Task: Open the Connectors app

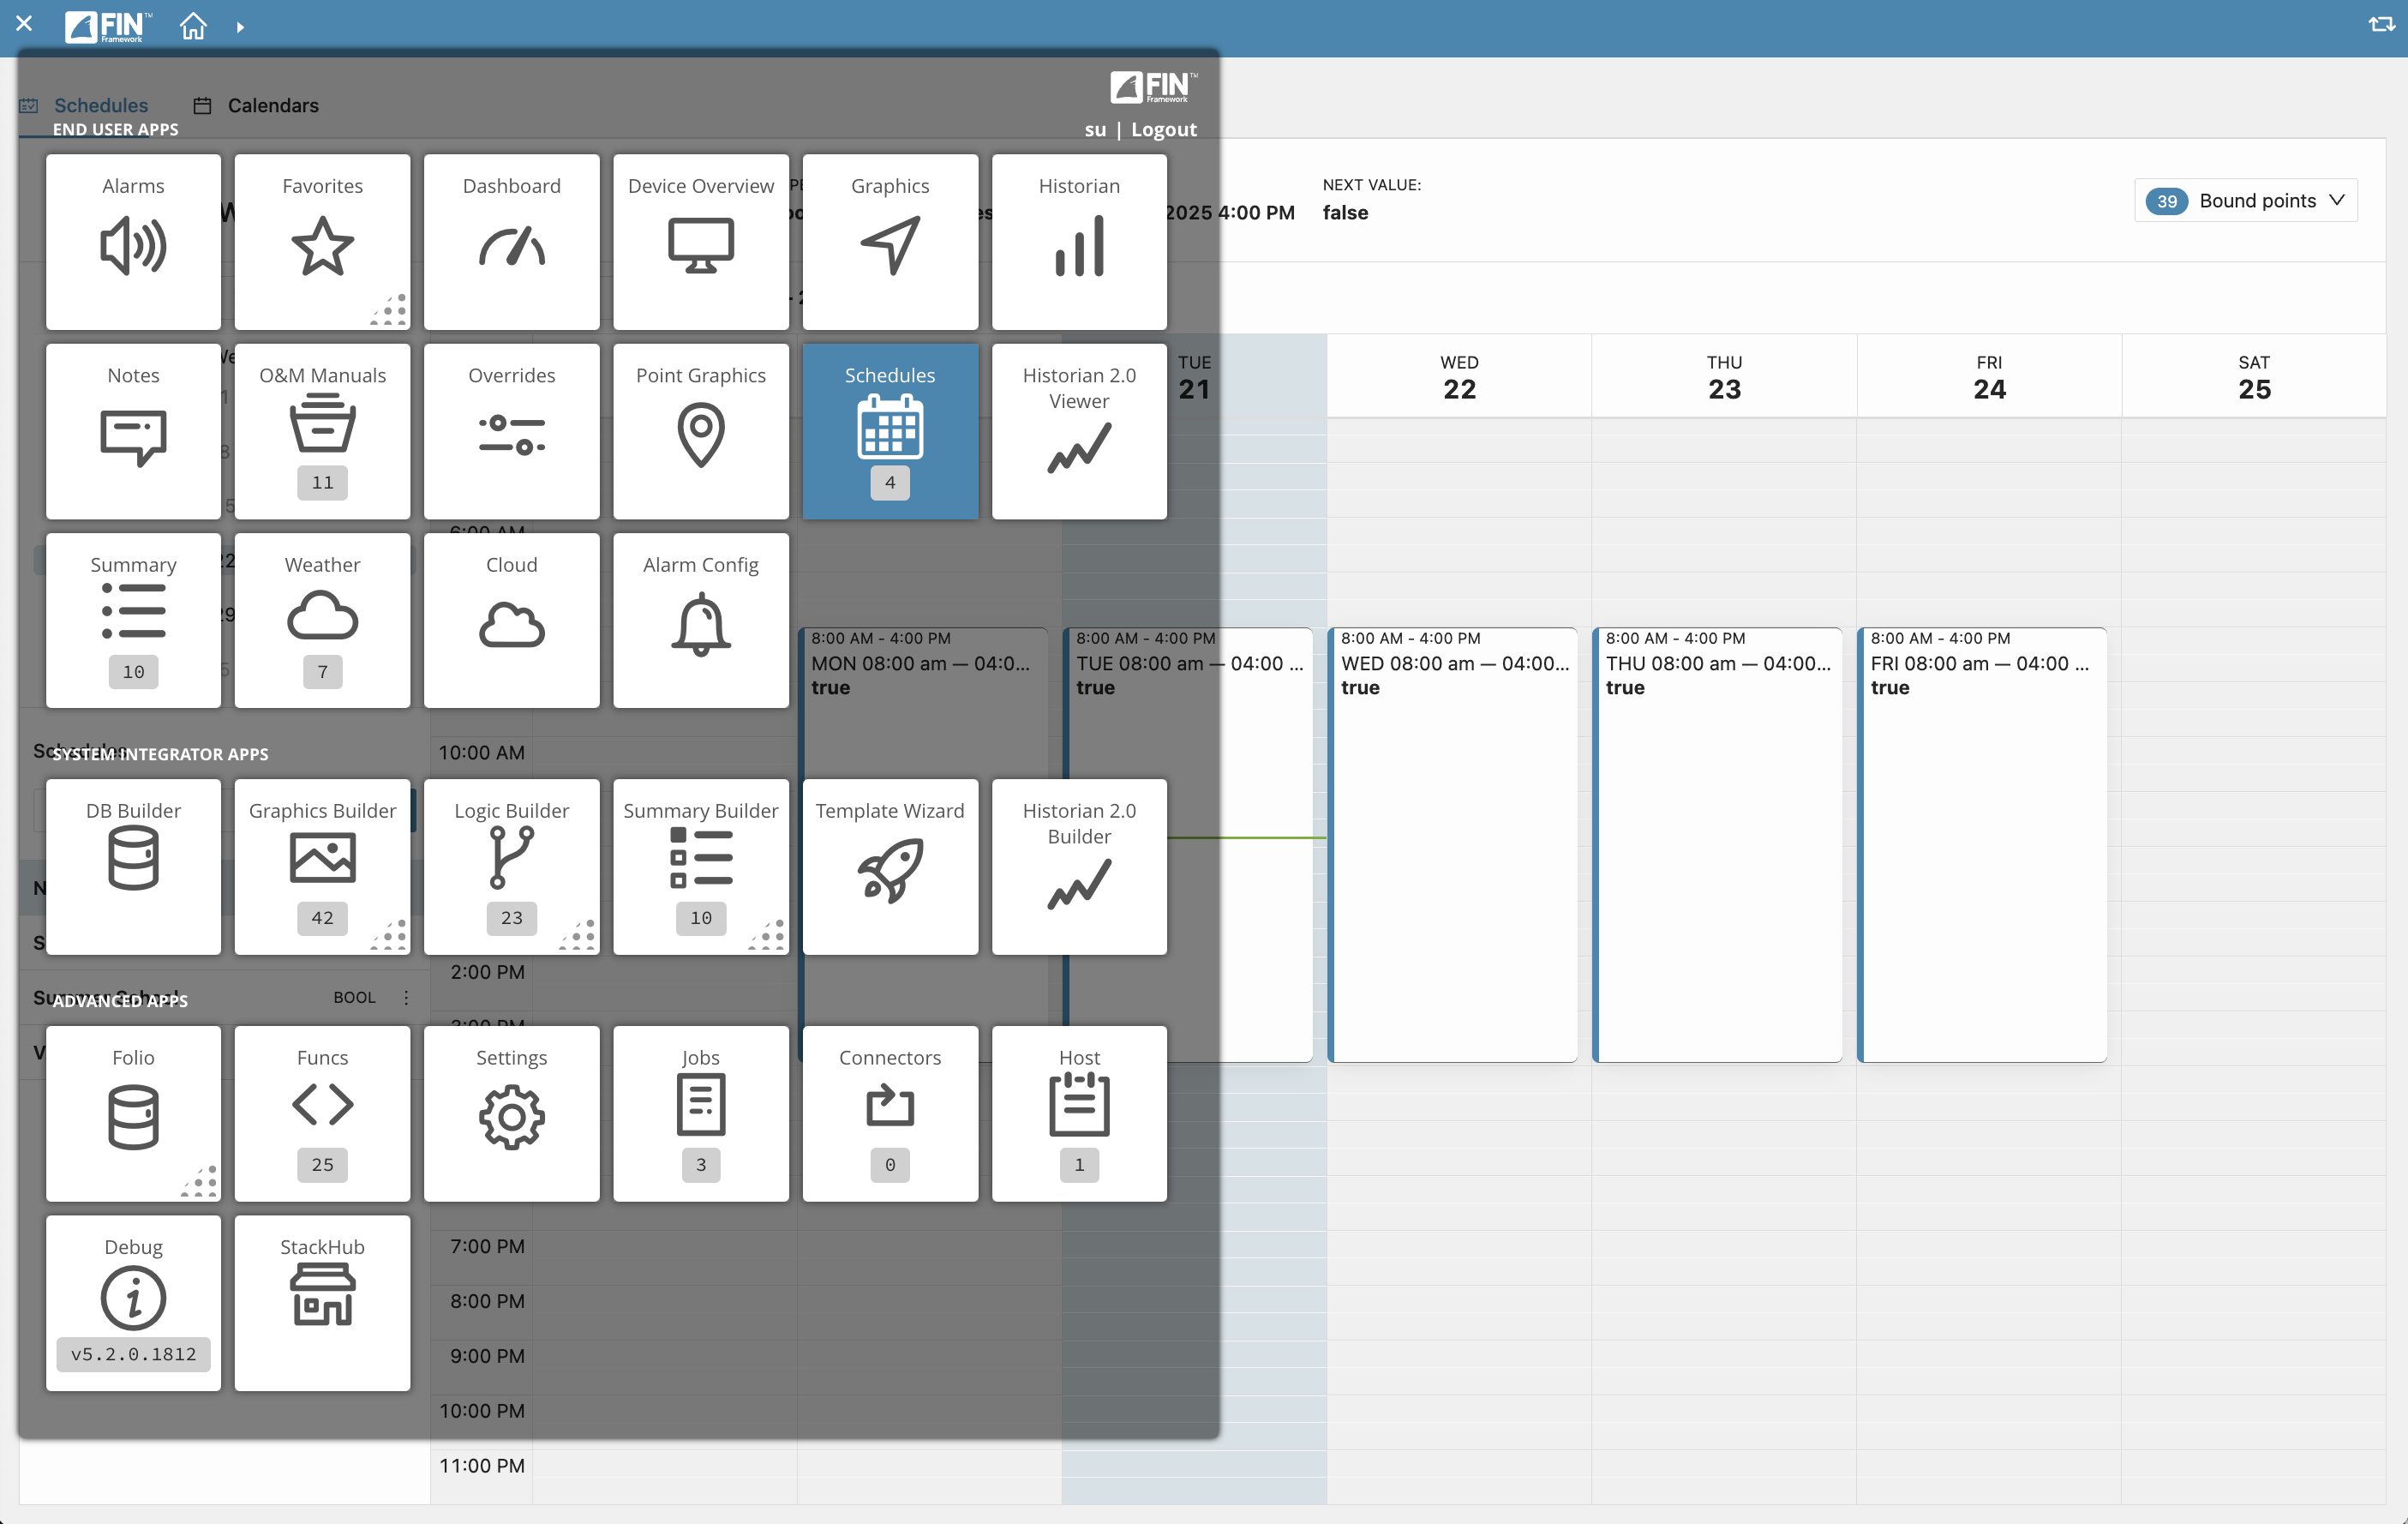Action: pos(890,1113)
